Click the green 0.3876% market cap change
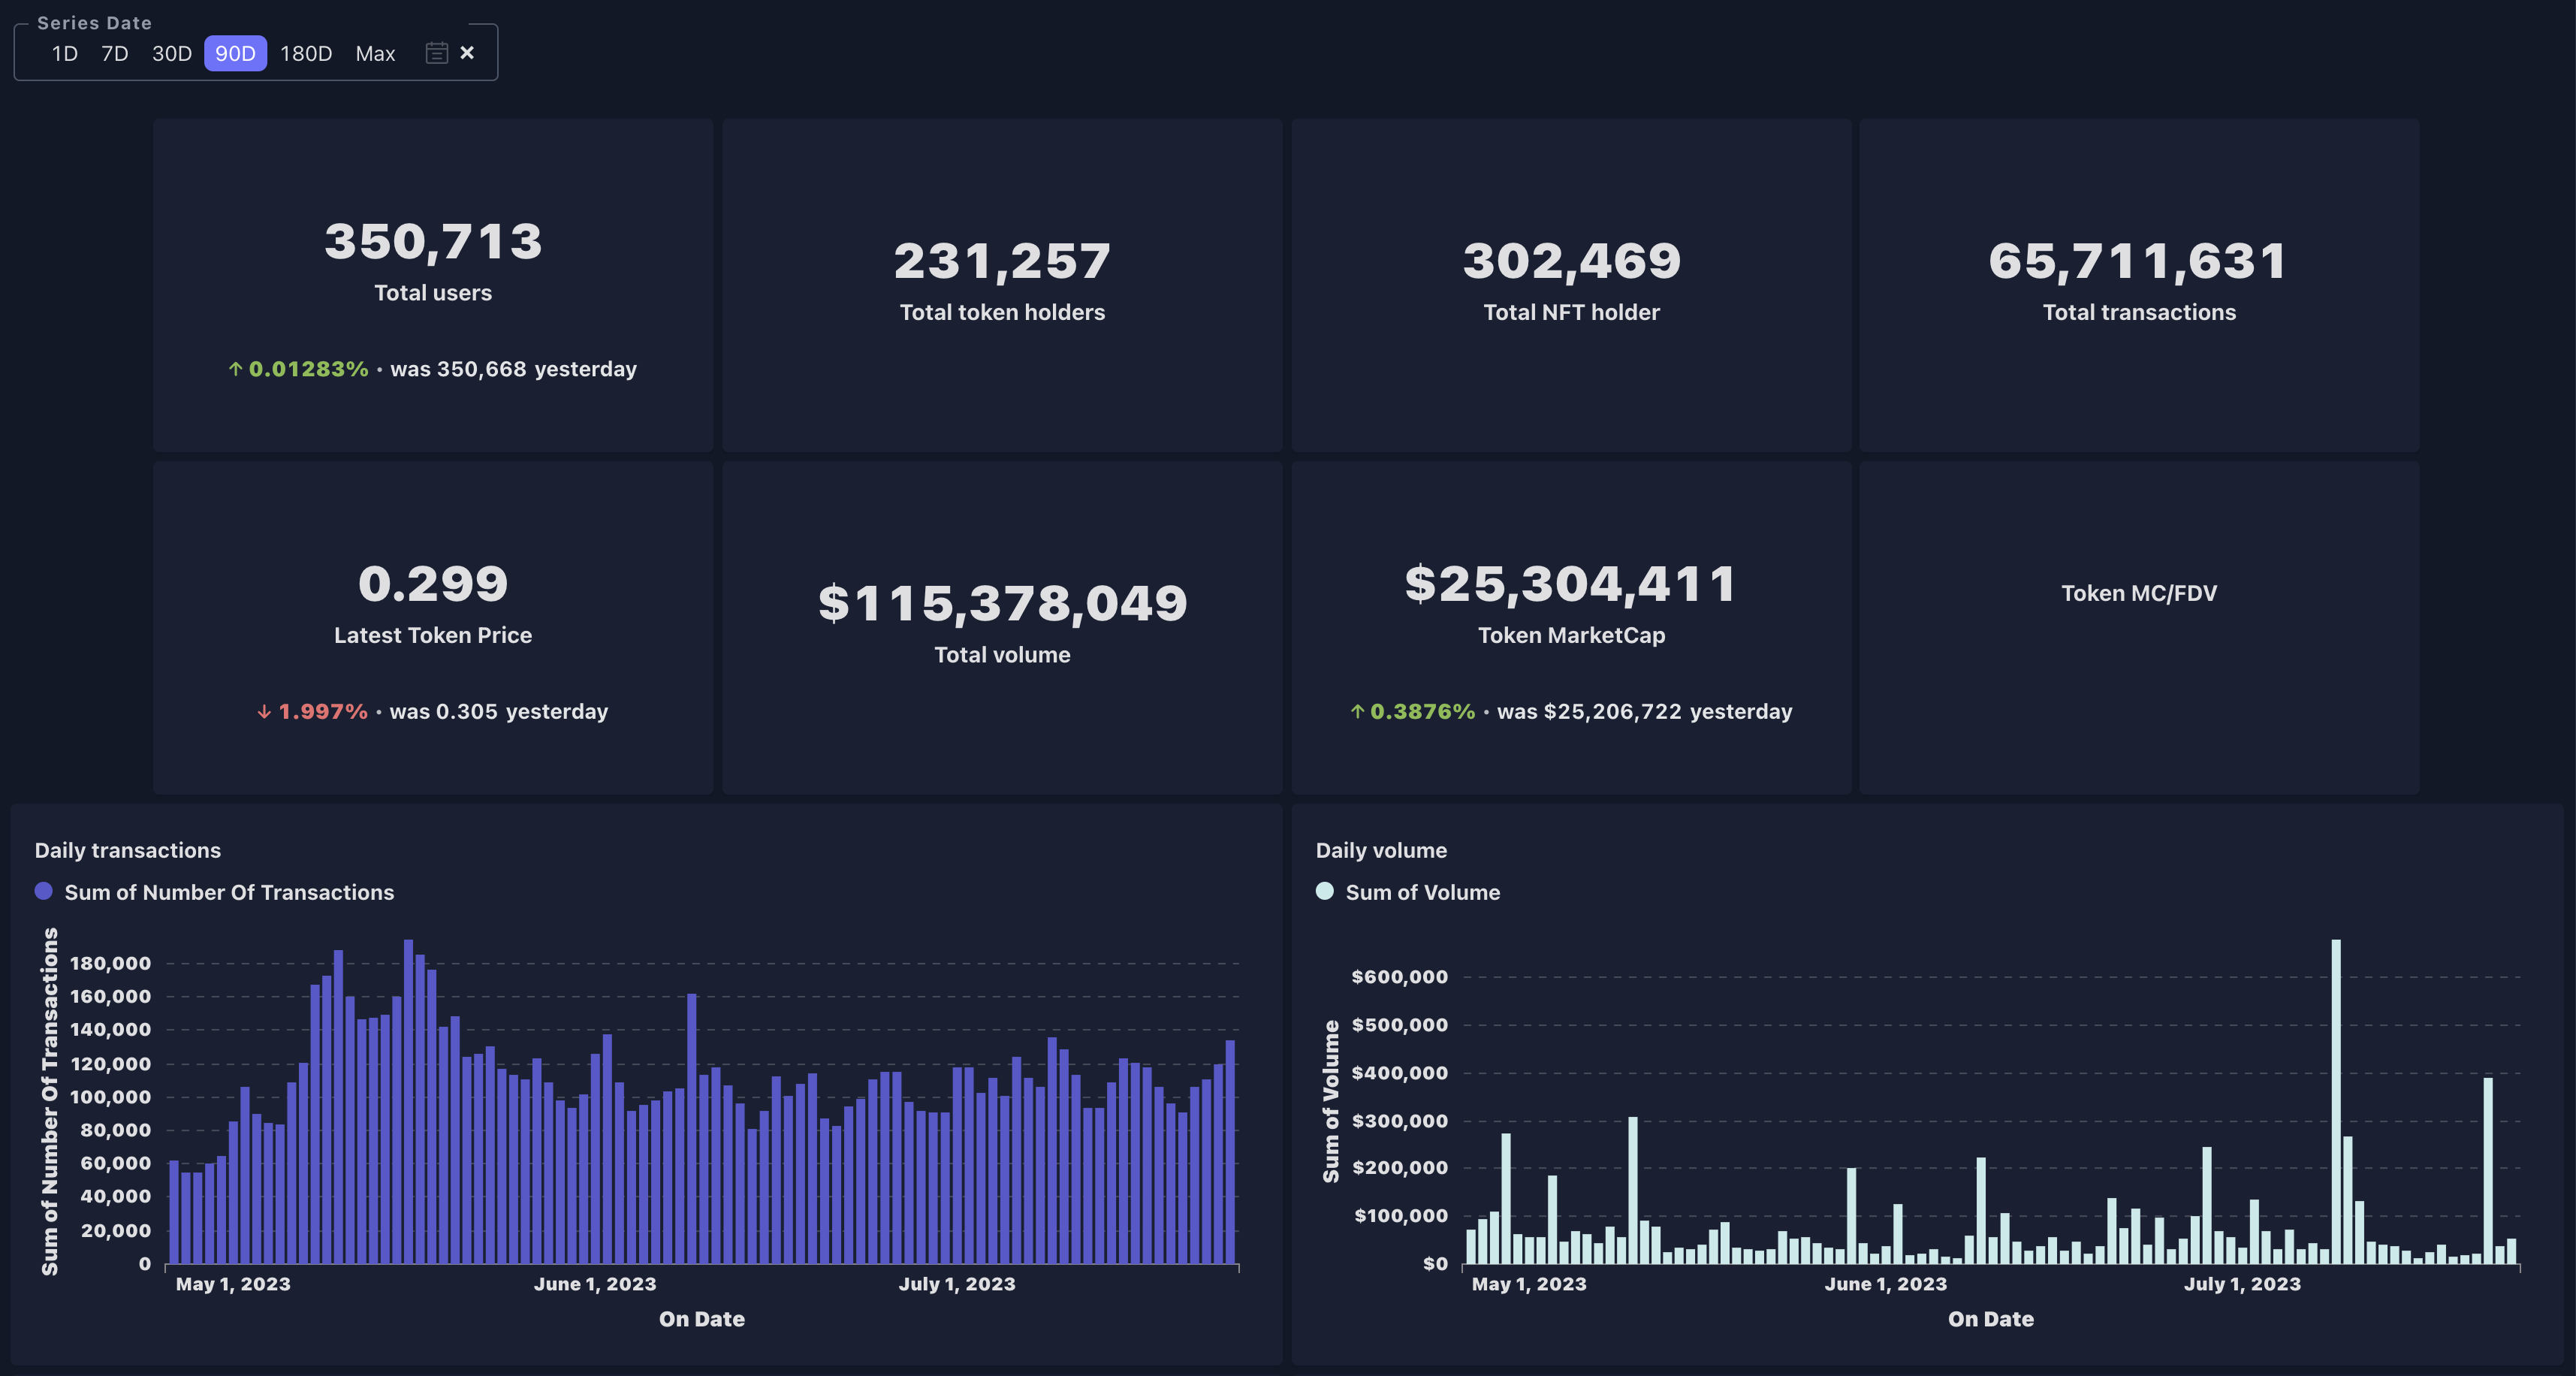Screen dimensions: 2576x1376 pyautogui.click(x=1413, y=712)
